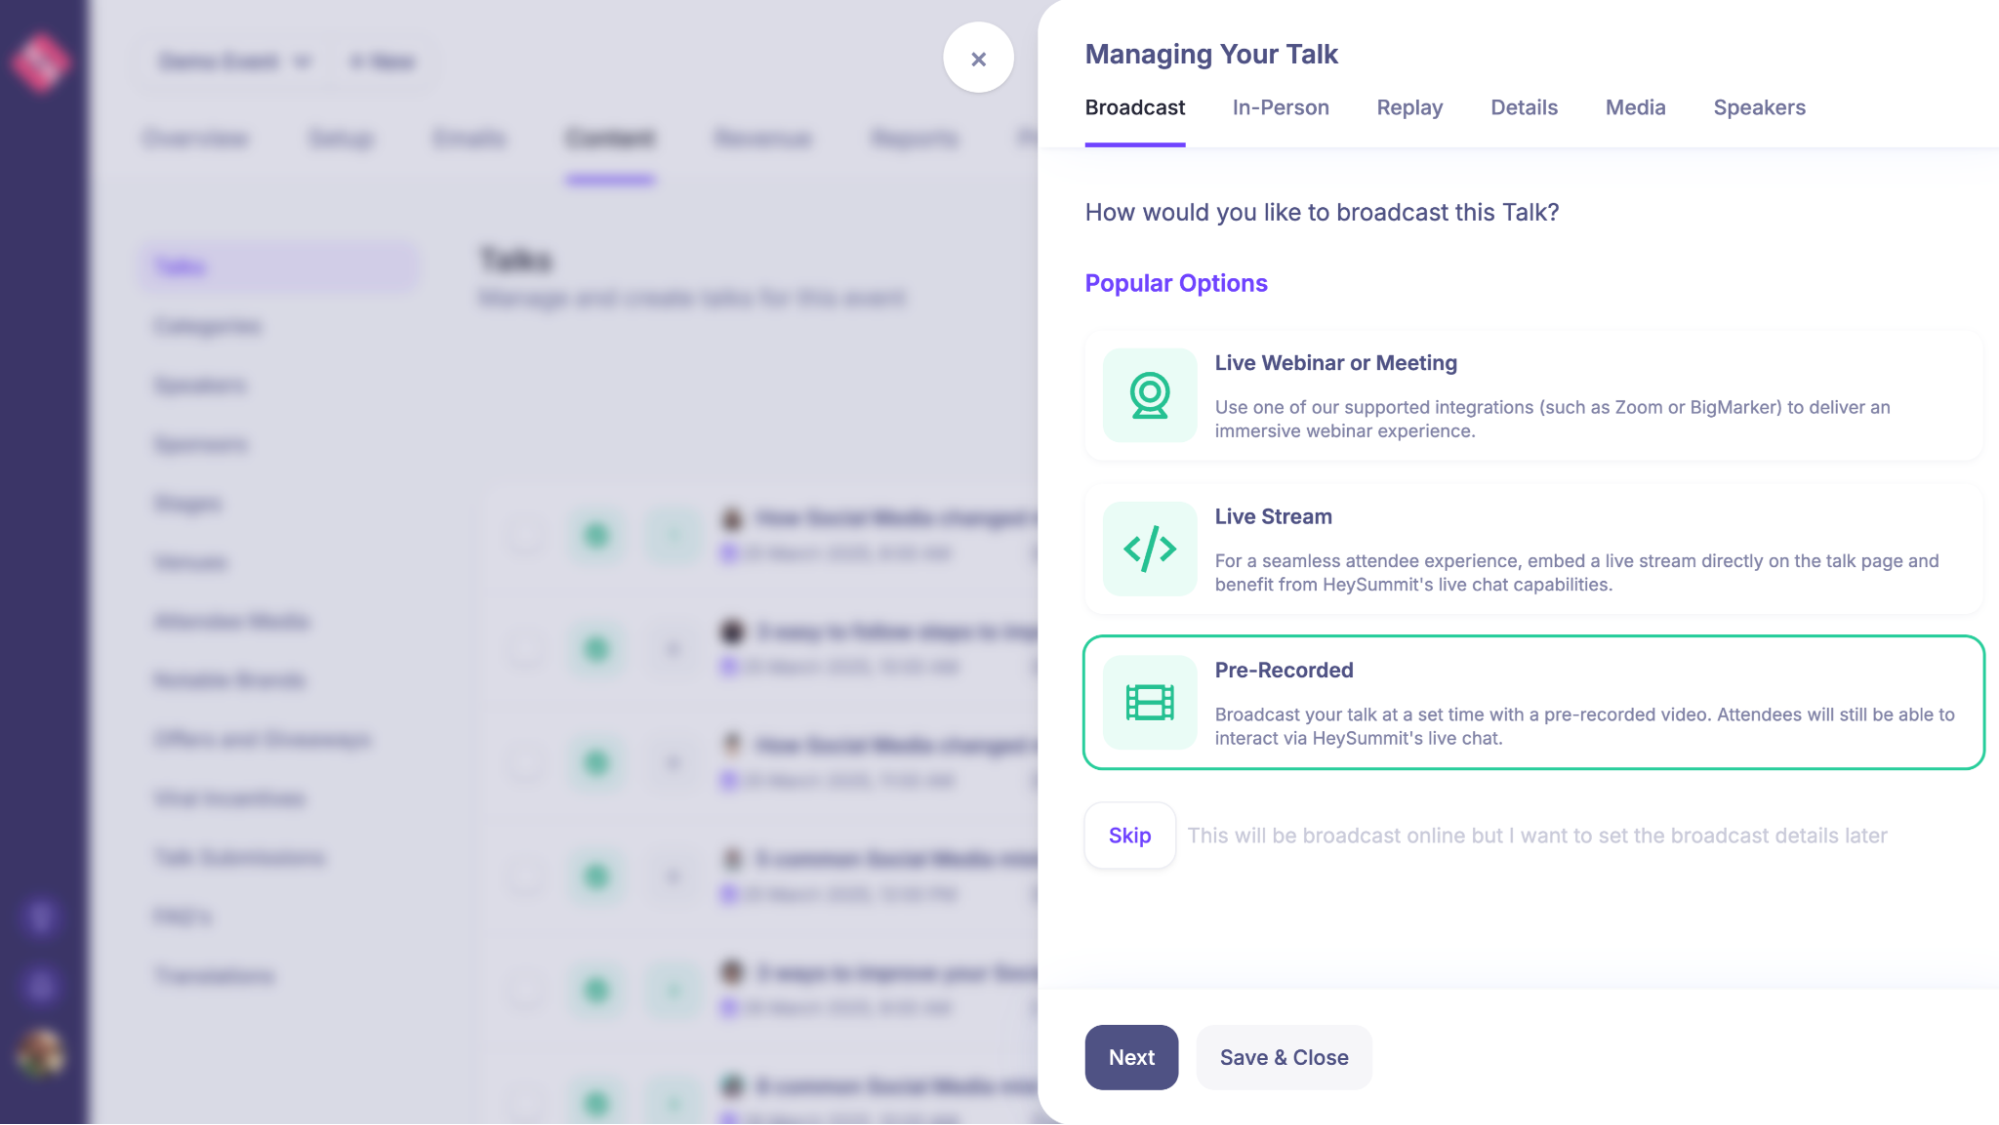This screenshot has width=1999, height=1125.
Task: Open the Media tab
Action: [x=1635, y=108]
